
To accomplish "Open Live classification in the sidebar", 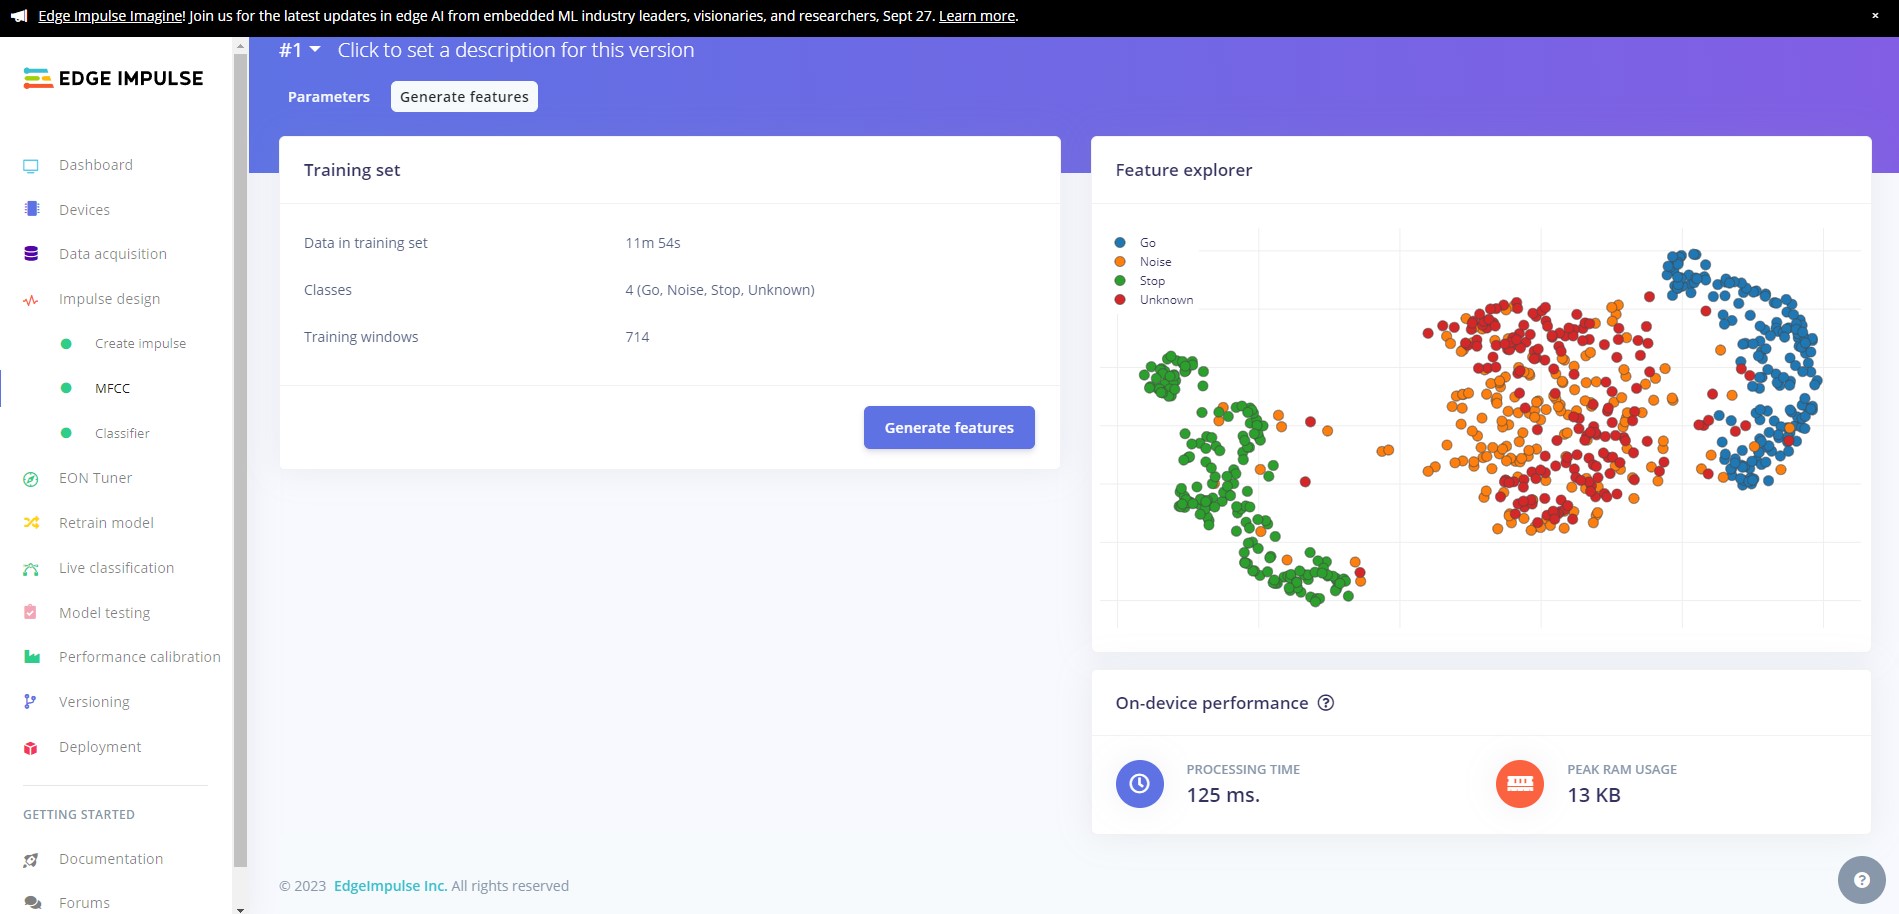I will point(116,568).
